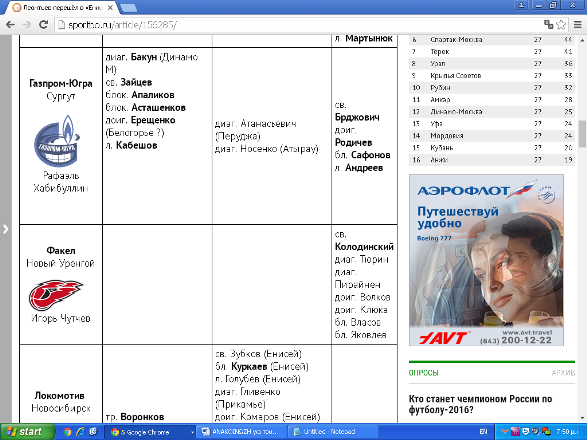The image size is (587, 440).
Task: Open the Aeroflot advertisement banner
Action: 486,260
